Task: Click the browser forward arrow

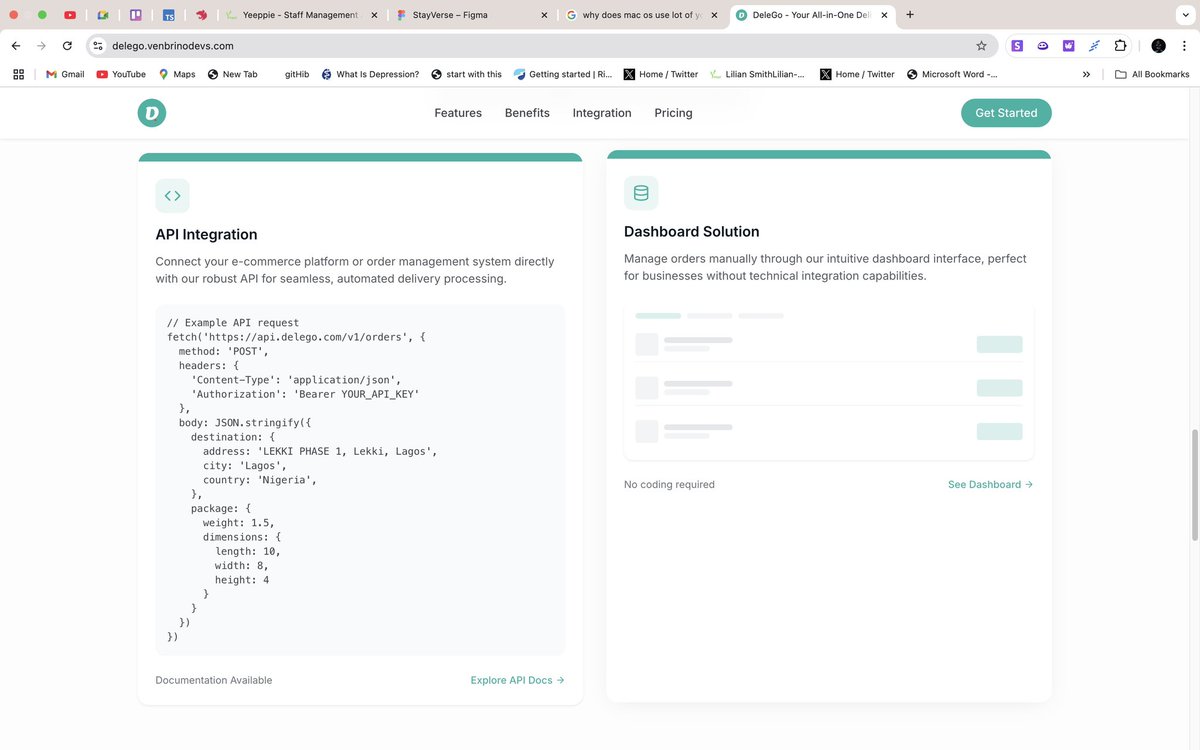Action: 41,46
